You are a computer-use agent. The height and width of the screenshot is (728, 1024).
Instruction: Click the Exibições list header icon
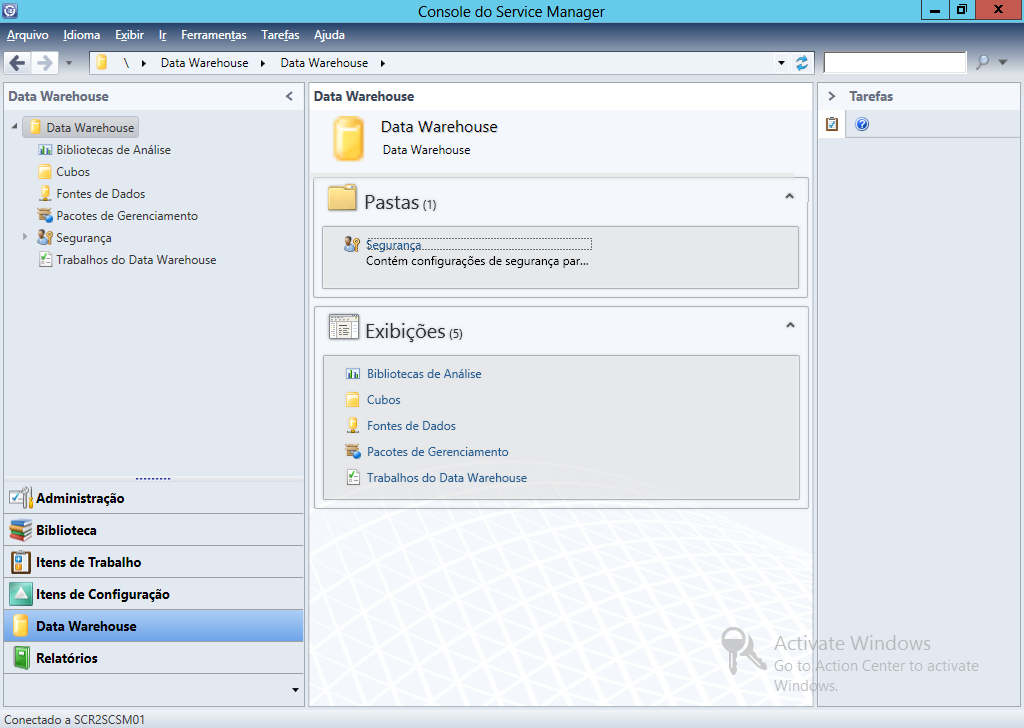pos(344,326)
